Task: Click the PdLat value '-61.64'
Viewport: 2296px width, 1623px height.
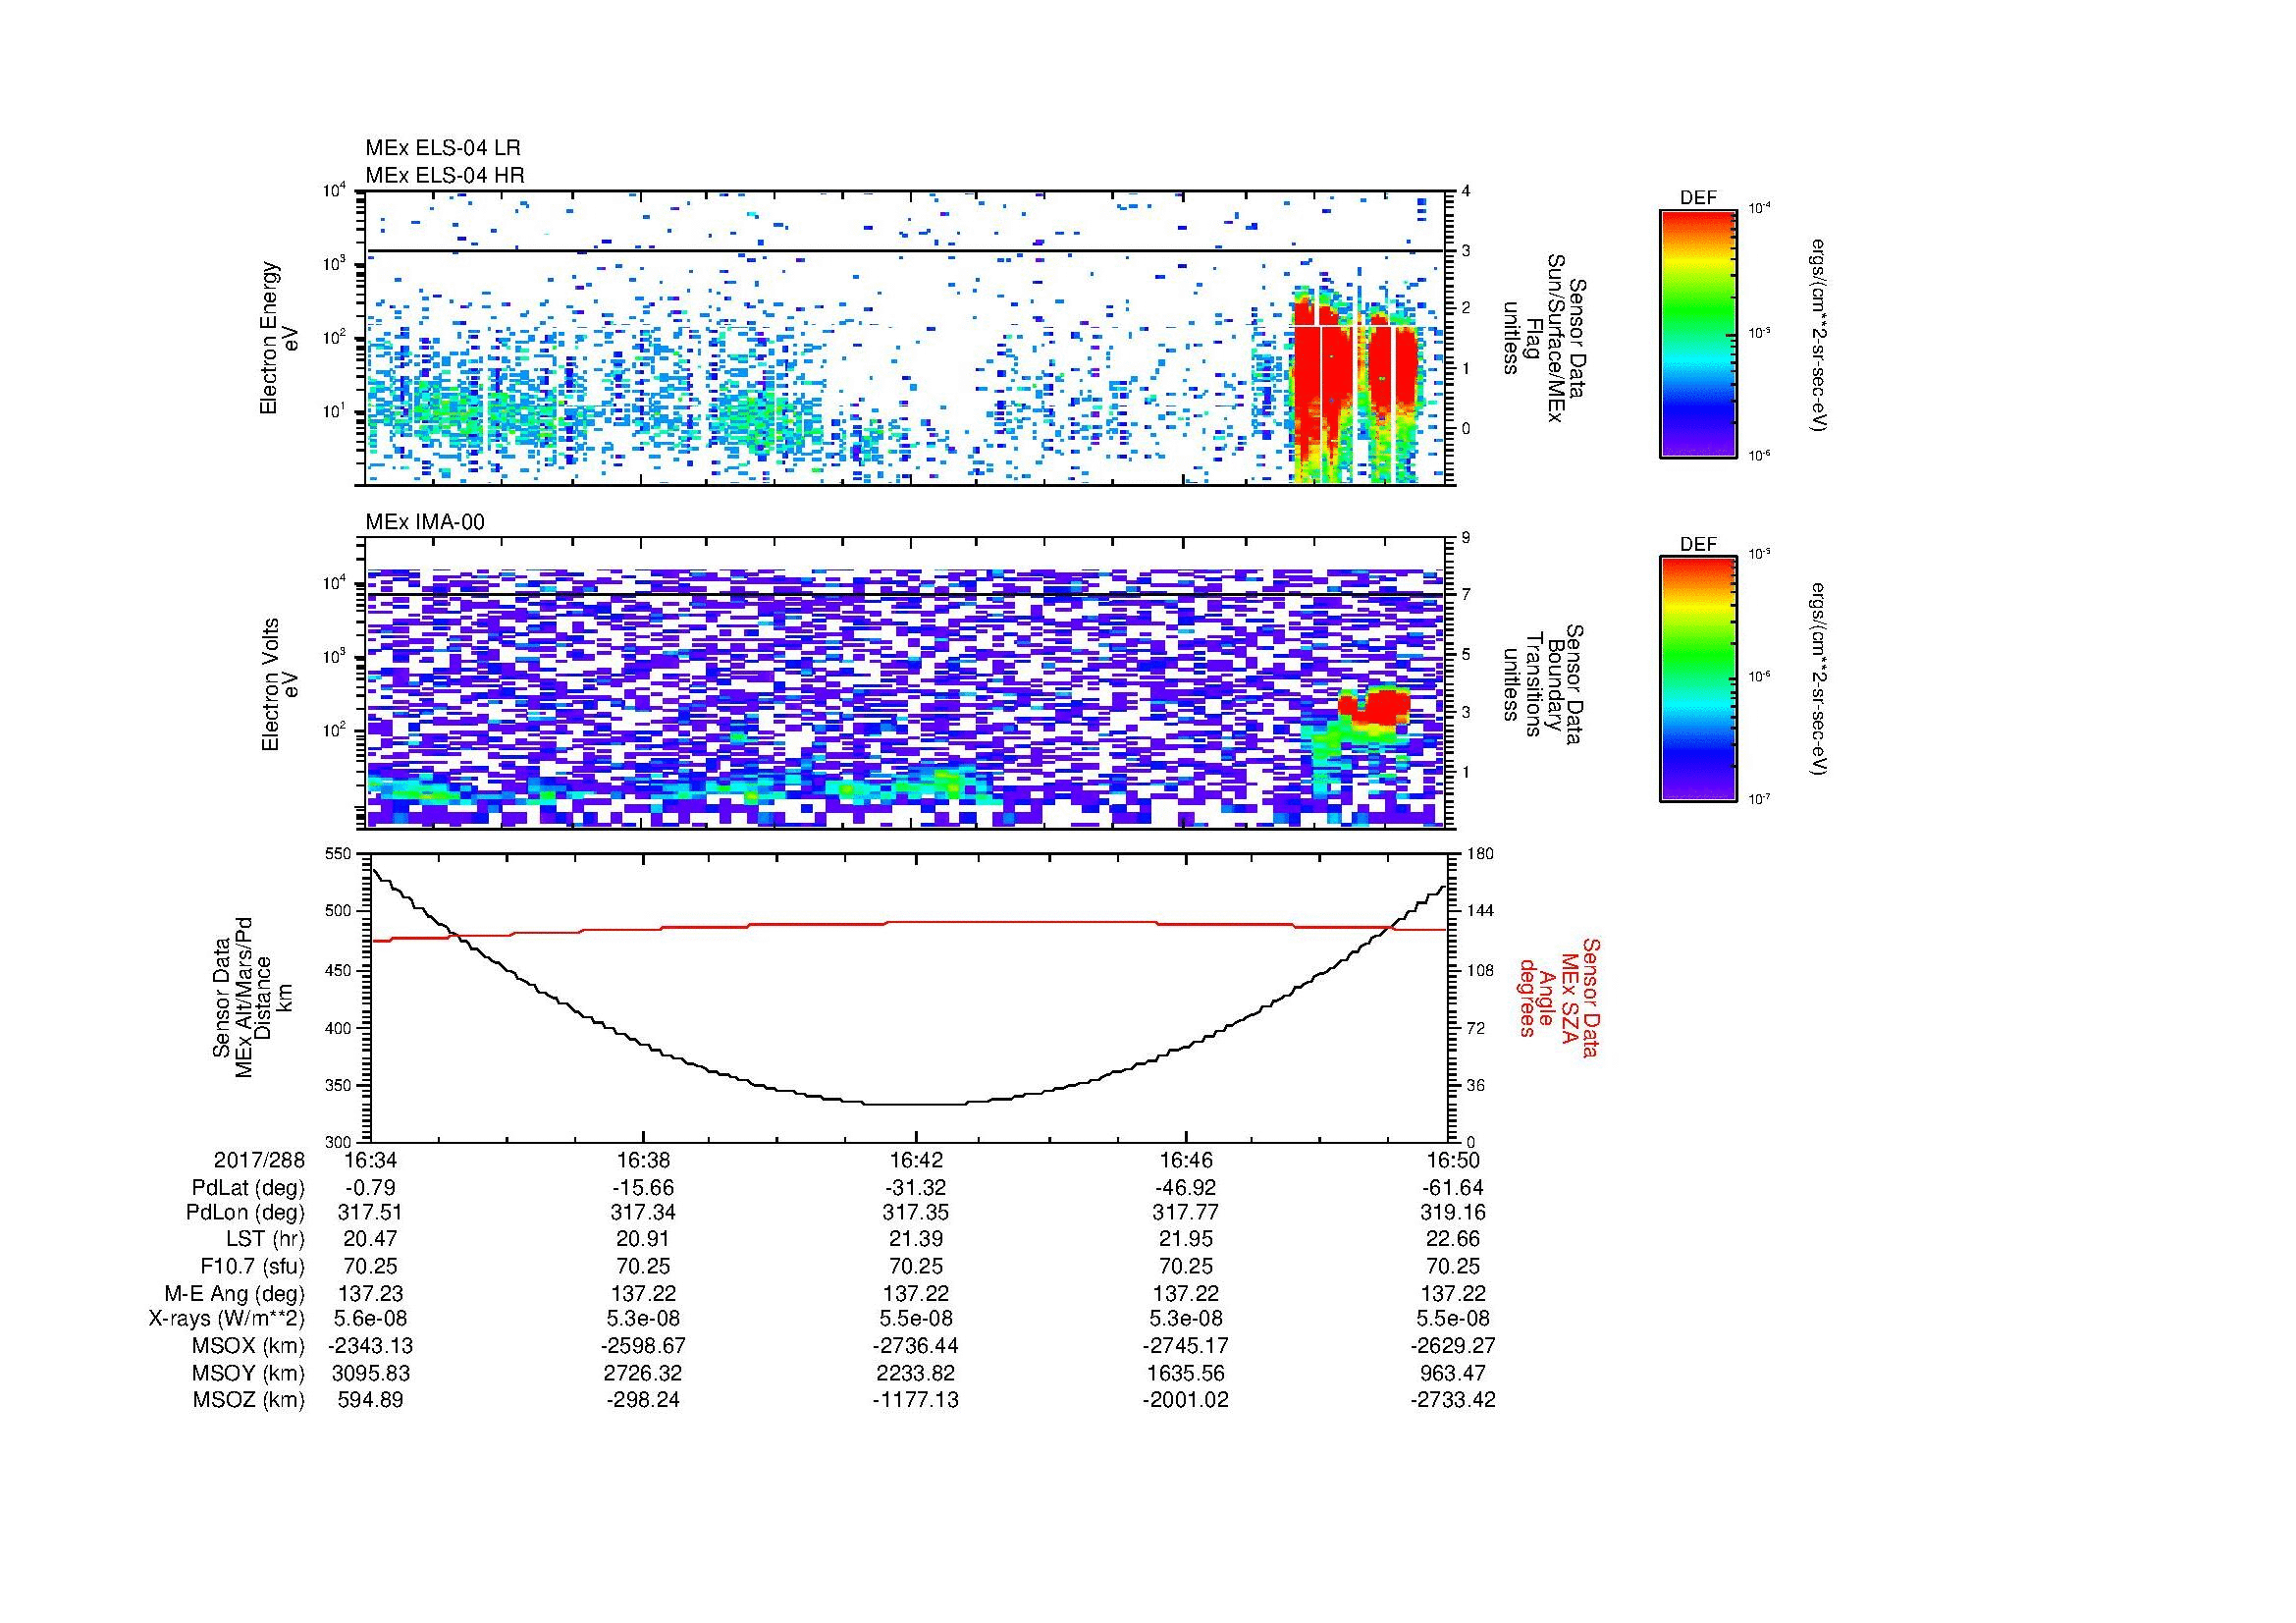Action: [1453, 1188]
